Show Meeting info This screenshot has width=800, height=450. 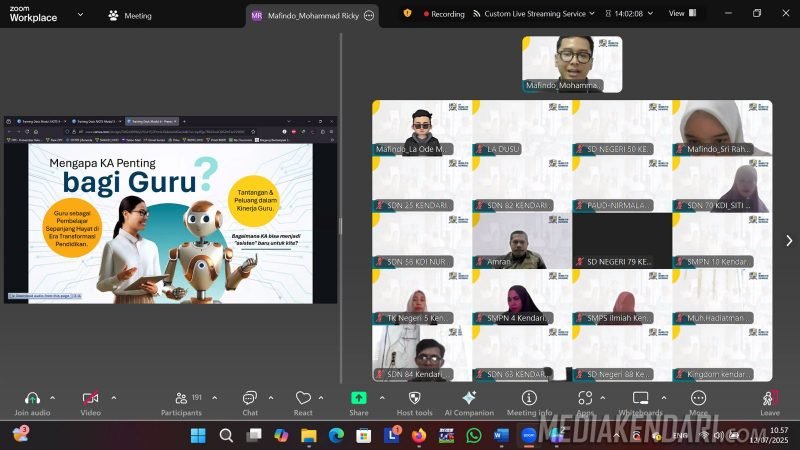[x=529, y=398]
